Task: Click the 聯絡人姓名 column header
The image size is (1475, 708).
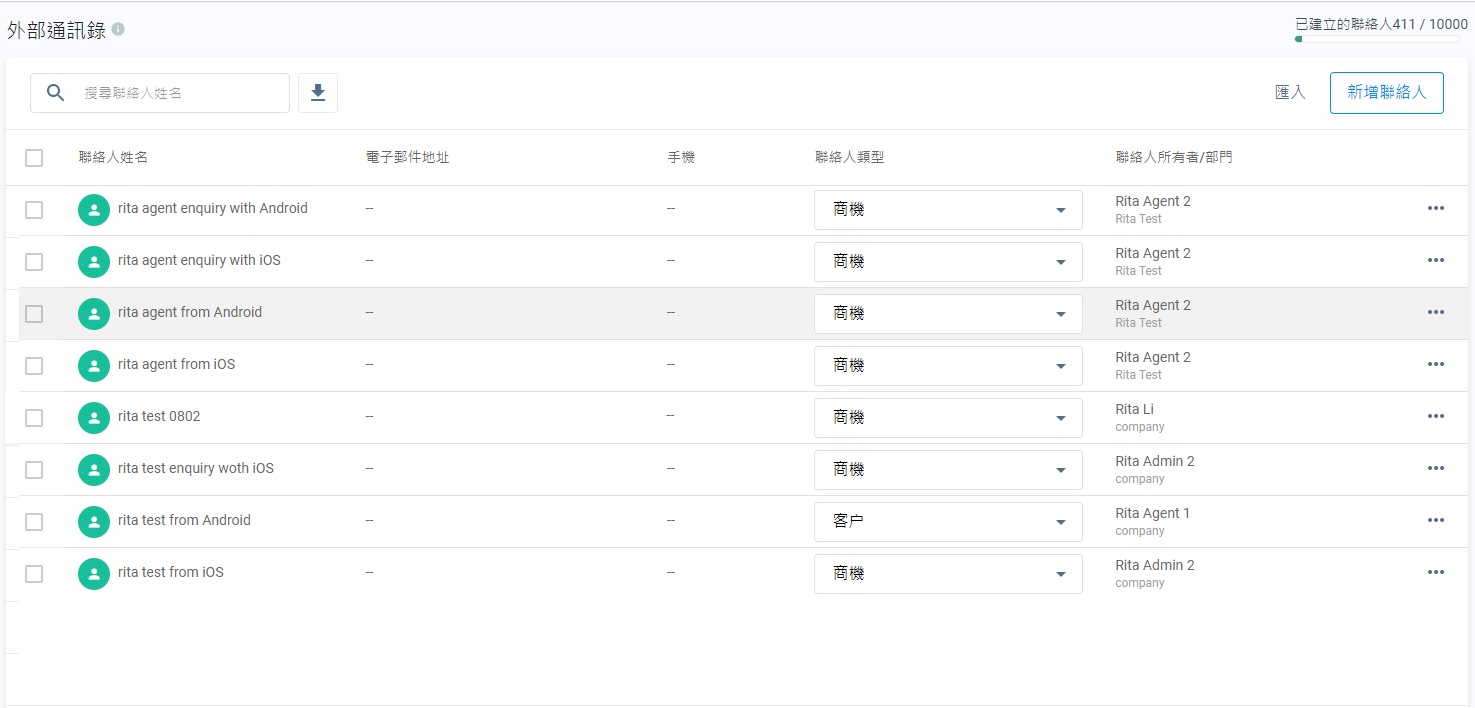Action: pos(113,157)
